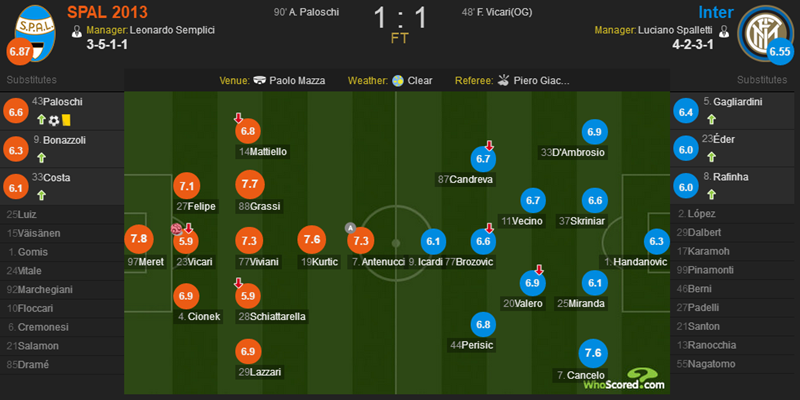Click the substituted-off arrow above Mattiello

(x=238, y=118)
